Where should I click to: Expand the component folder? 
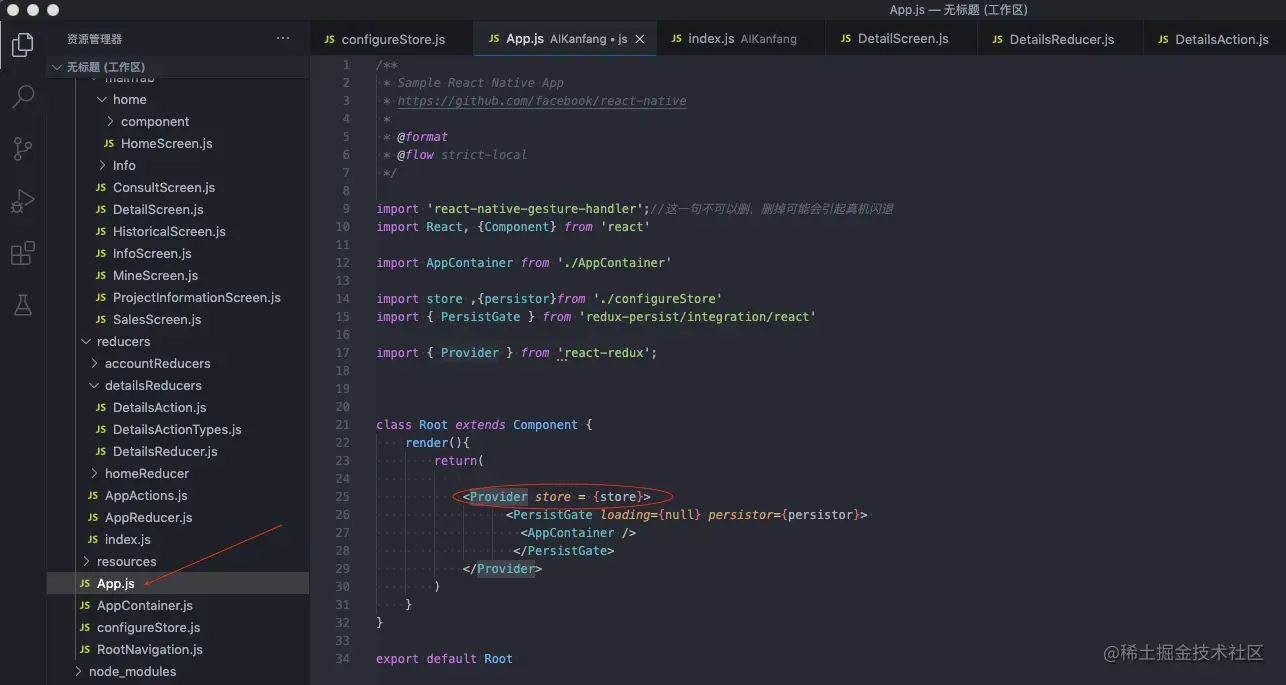tap(178, 121)
